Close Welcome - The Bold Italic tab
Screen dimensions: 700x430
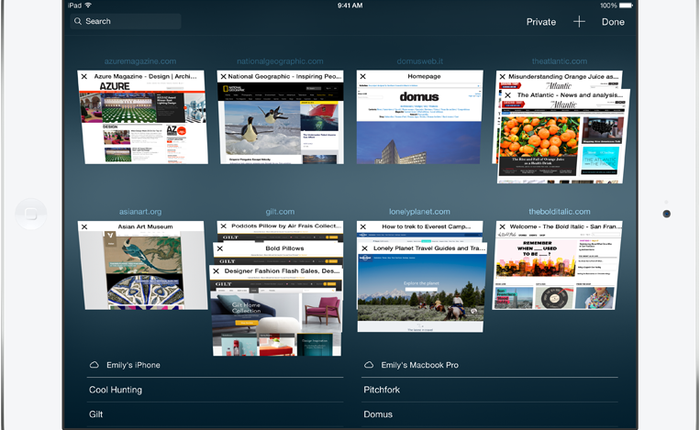[502, 227]
